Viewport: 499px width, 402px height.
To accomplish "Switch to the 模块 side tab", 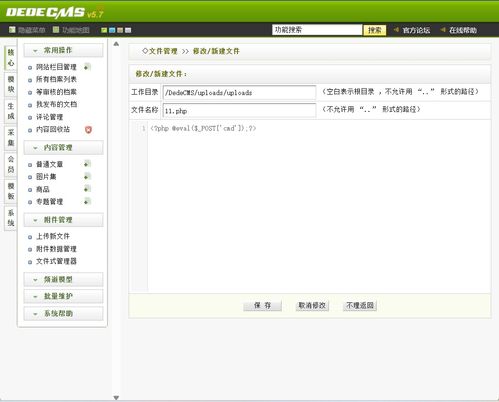I will (x=11, y=84).
